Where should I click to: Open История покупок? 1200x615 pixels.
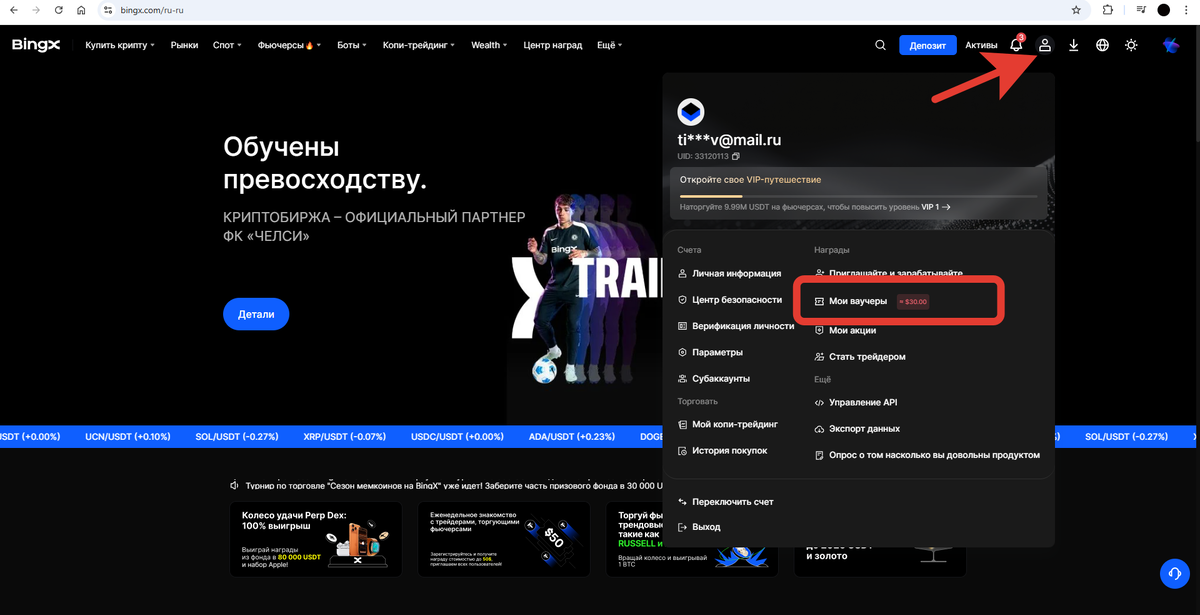point(722,451)
